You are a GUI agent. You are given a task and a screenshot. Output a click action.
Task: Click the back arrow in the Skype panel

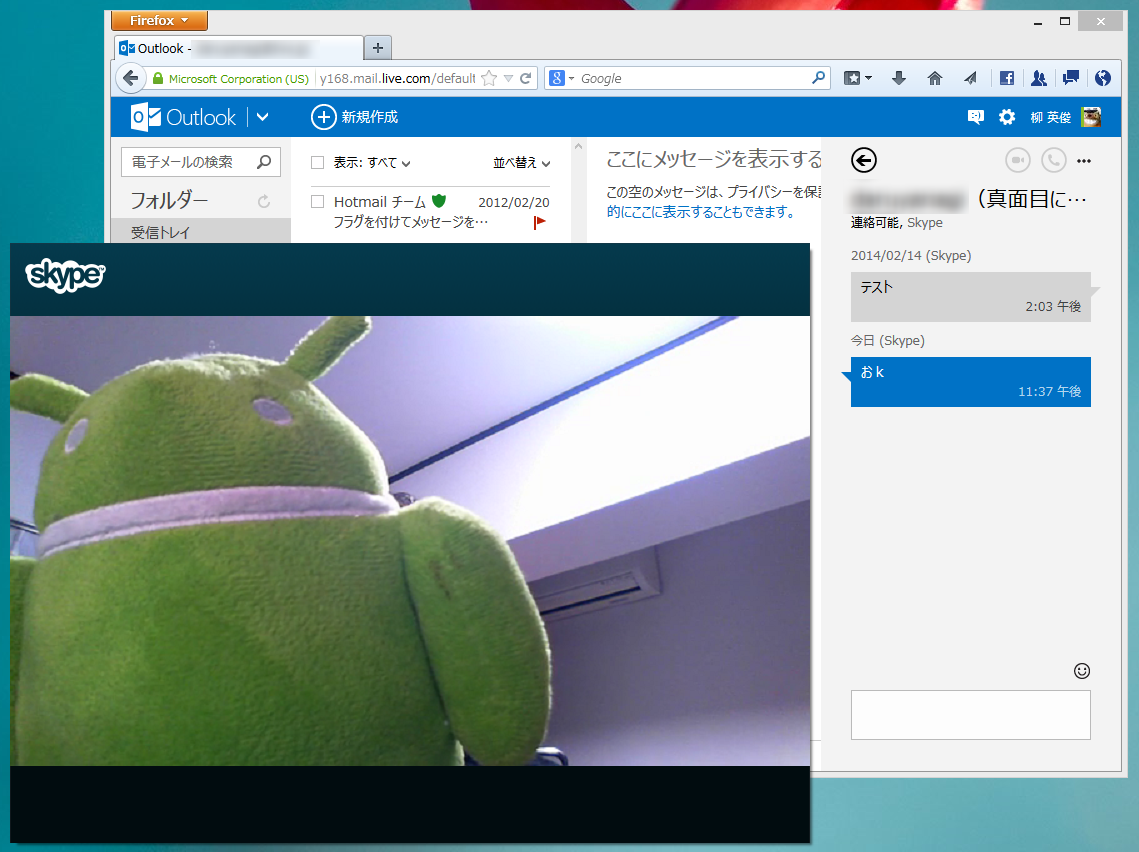pyautogui.click(x=863, y=160)
